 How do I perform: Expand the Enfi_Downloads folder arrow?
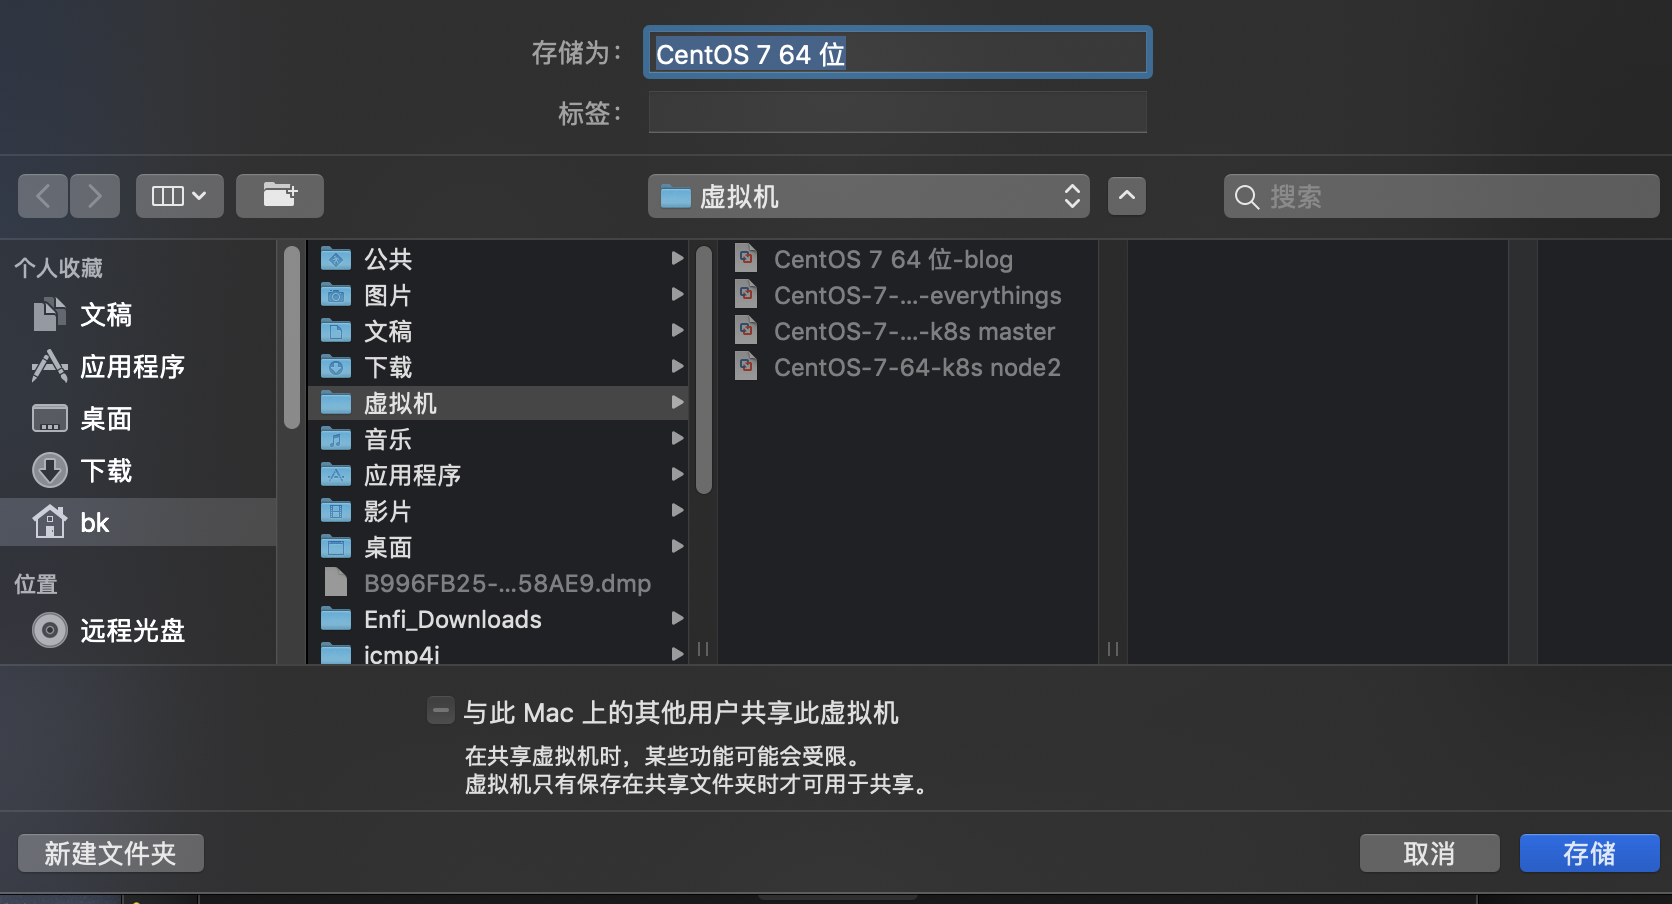click(x=677, y=618)
